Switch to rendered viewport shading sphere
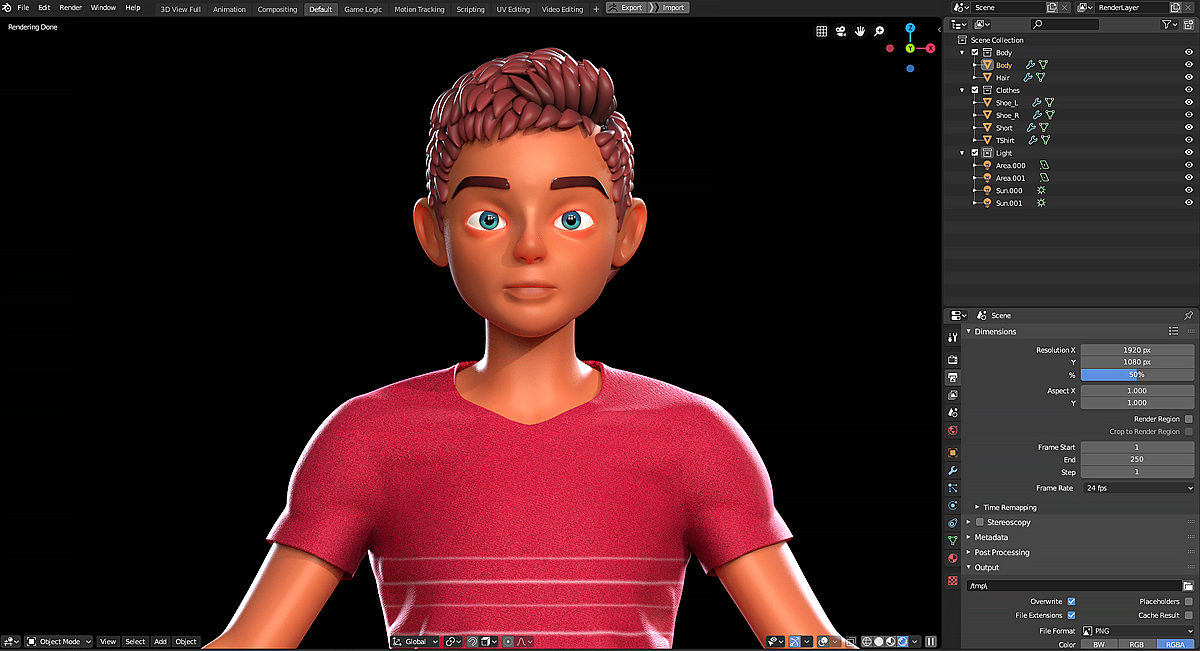1200x651 pixels. (x=903, y=641)
